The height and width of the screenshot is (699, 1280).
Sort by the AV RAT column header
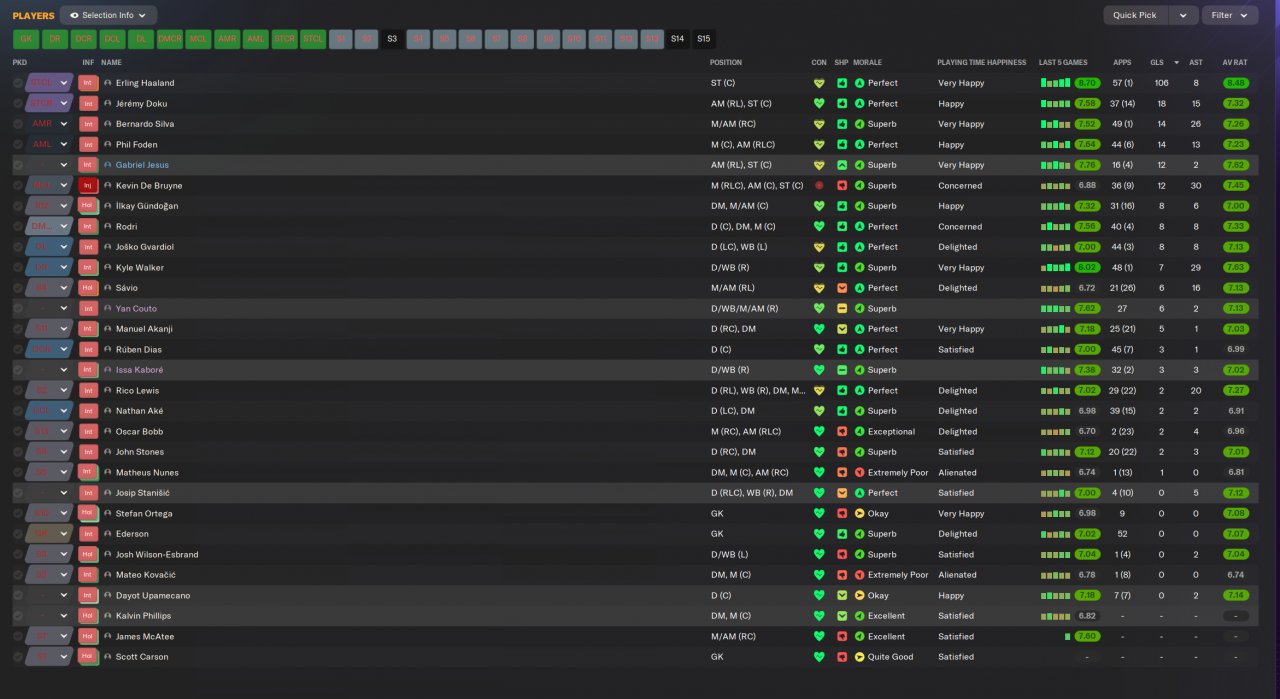click(x=1234, y=62)
